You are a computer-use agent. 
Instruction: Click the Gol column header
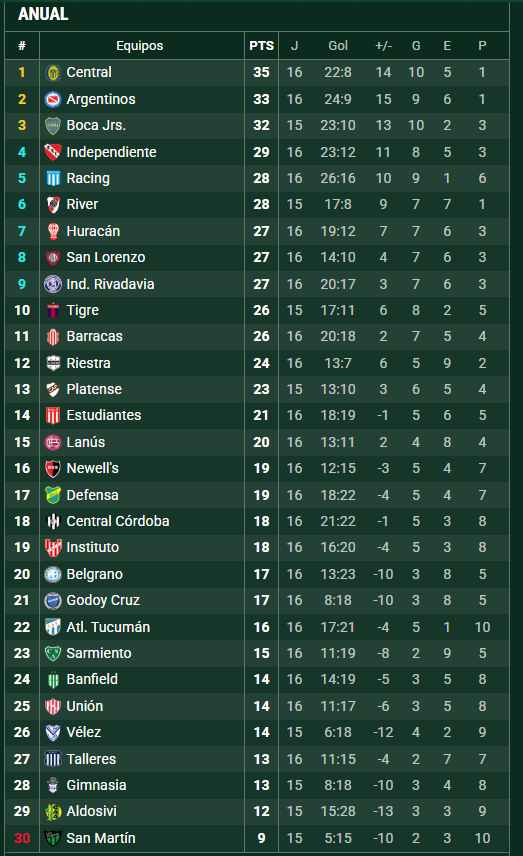[x=338, y=46]
